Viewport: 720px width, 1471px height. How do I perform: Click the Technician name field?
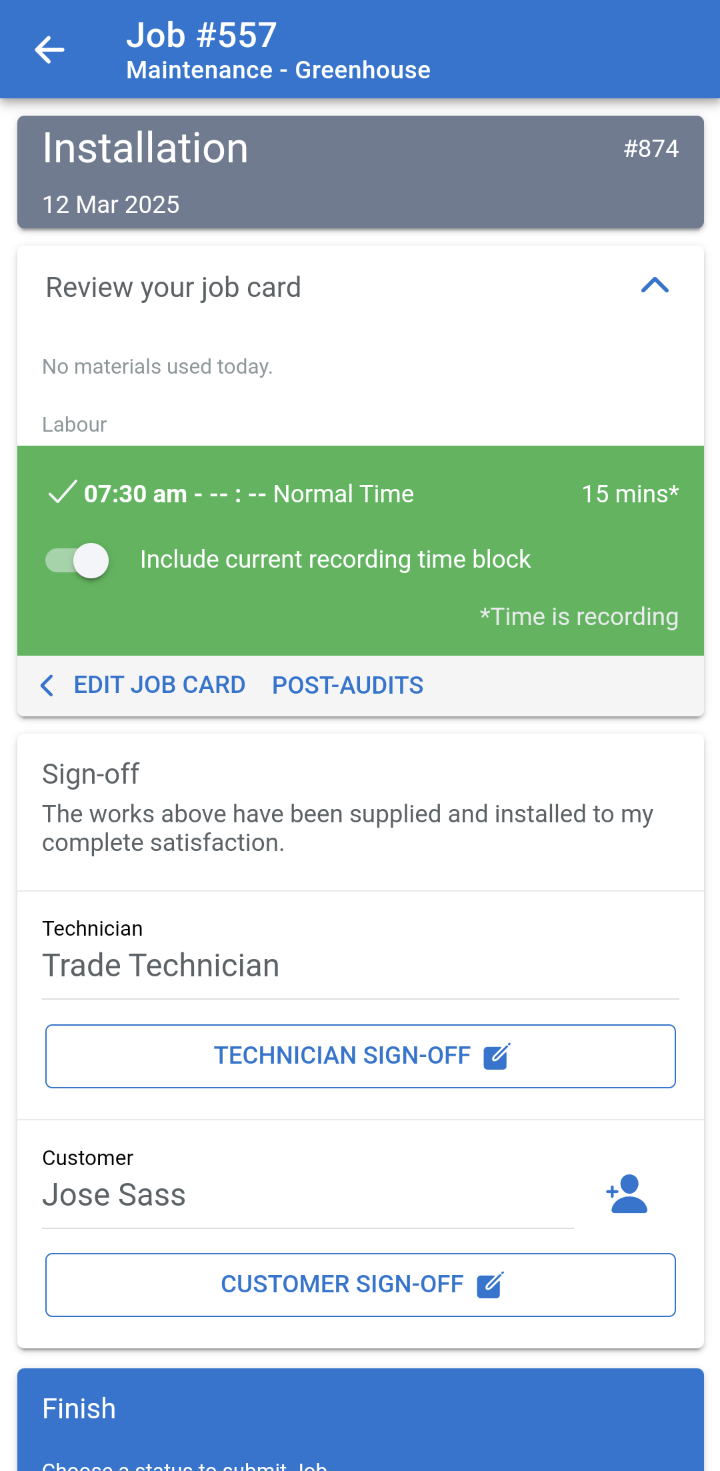360,966
